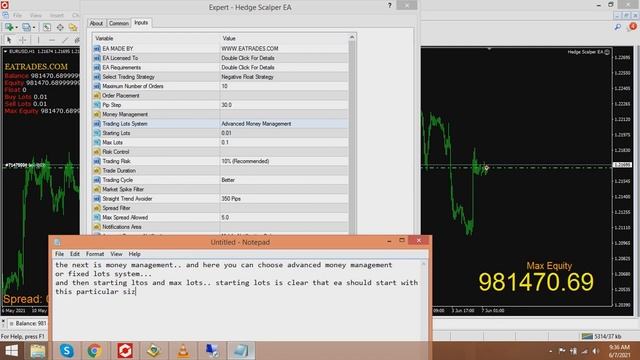Select the cursor arrow tool in MetaTrader

(x=9, y=40)
